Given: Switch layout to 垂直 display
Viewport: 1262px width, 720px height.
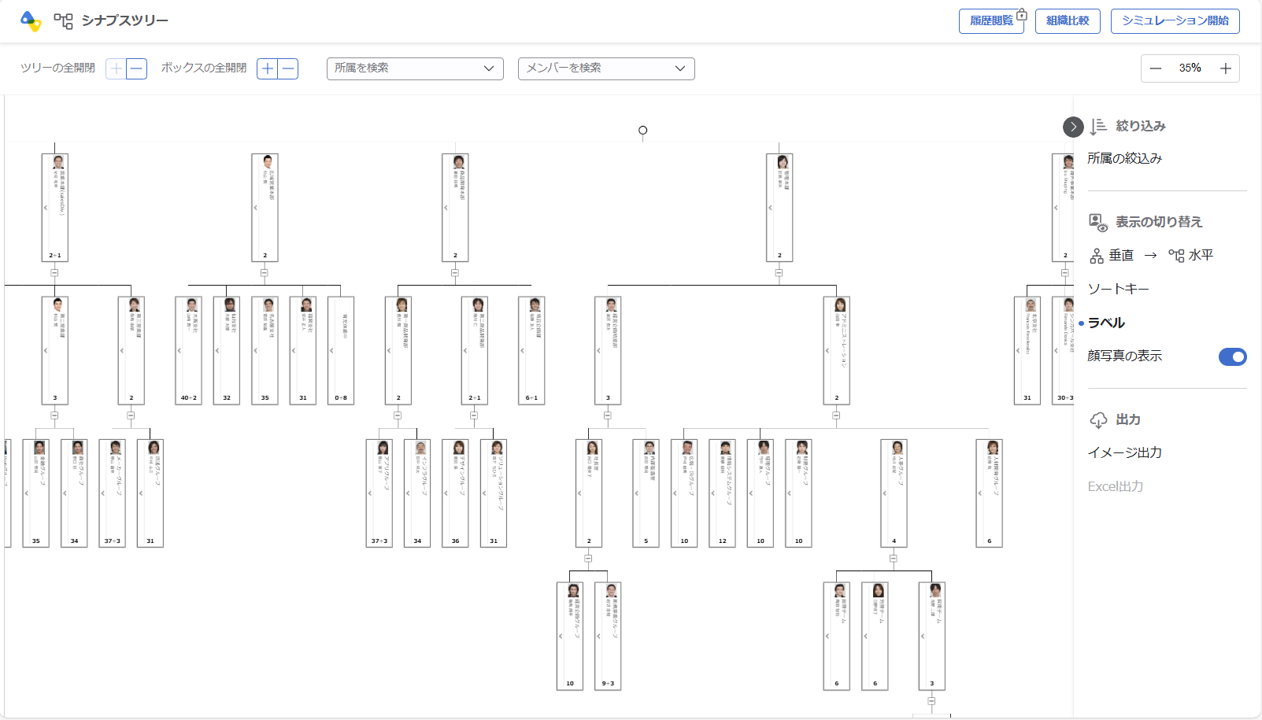Looking at the screenshot, I should pos(1111,256).
